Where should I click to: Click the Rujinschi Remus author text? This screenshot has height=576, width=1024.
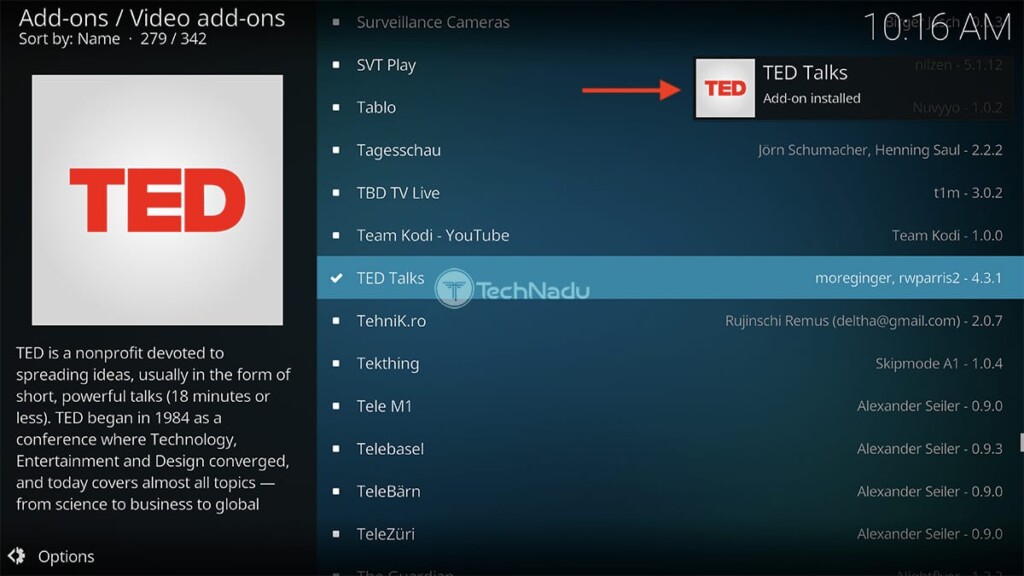coord(863,321)
